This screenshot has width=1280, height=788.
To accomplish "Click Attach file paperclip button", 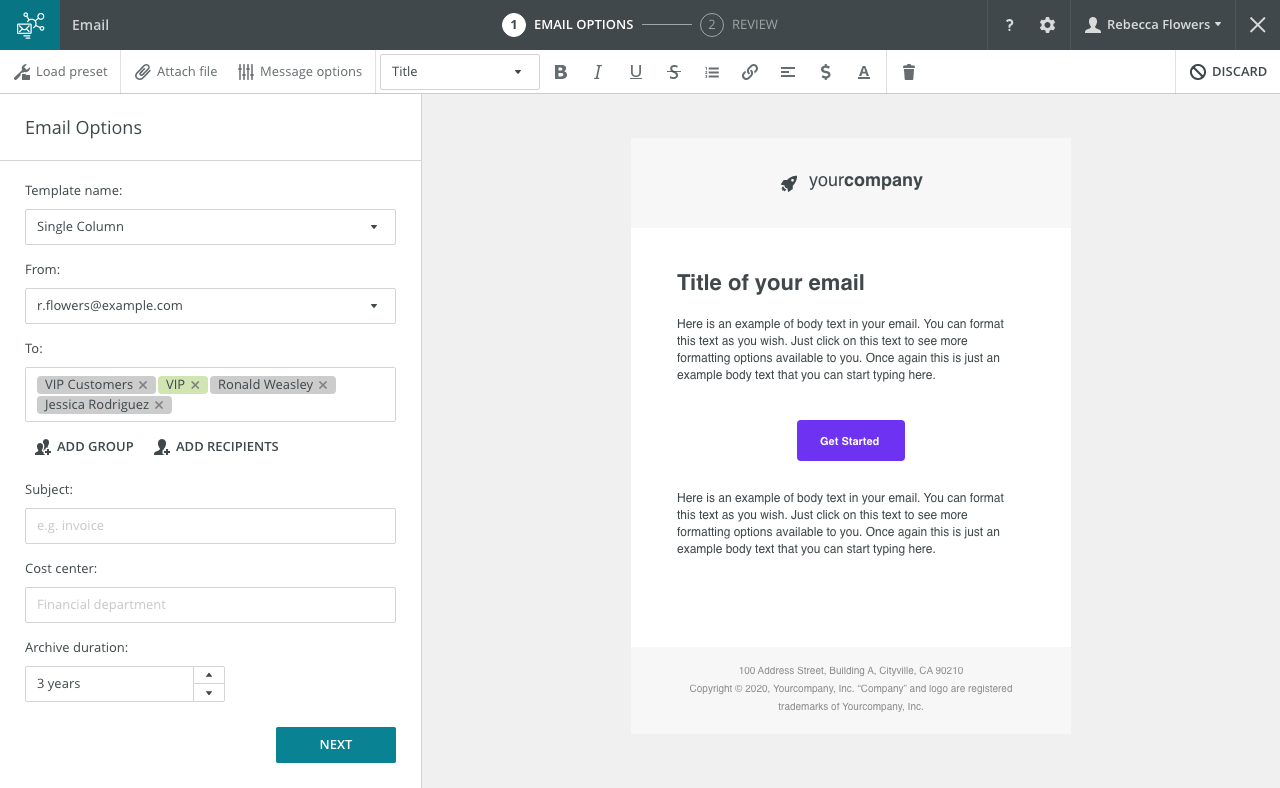I will [x=176, y=72].
